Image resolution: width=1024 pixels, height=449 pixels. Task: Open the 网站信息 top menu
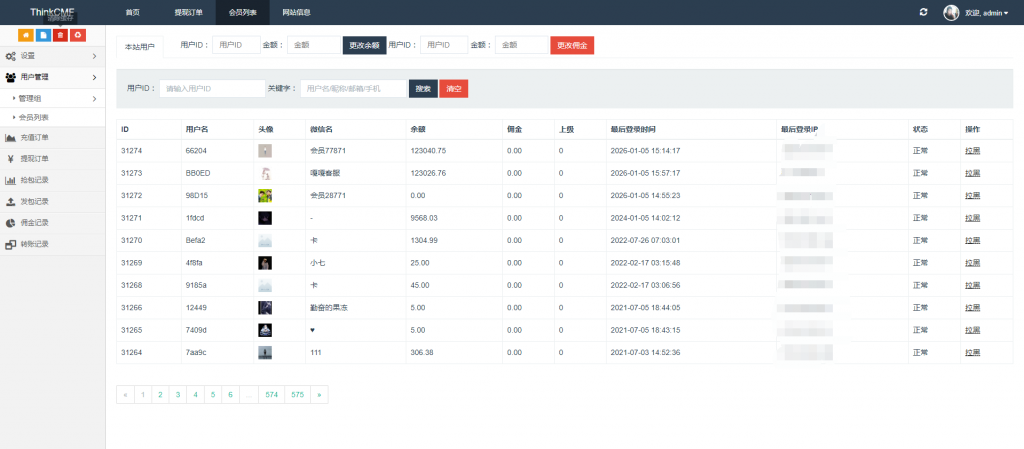coord(296,13)
